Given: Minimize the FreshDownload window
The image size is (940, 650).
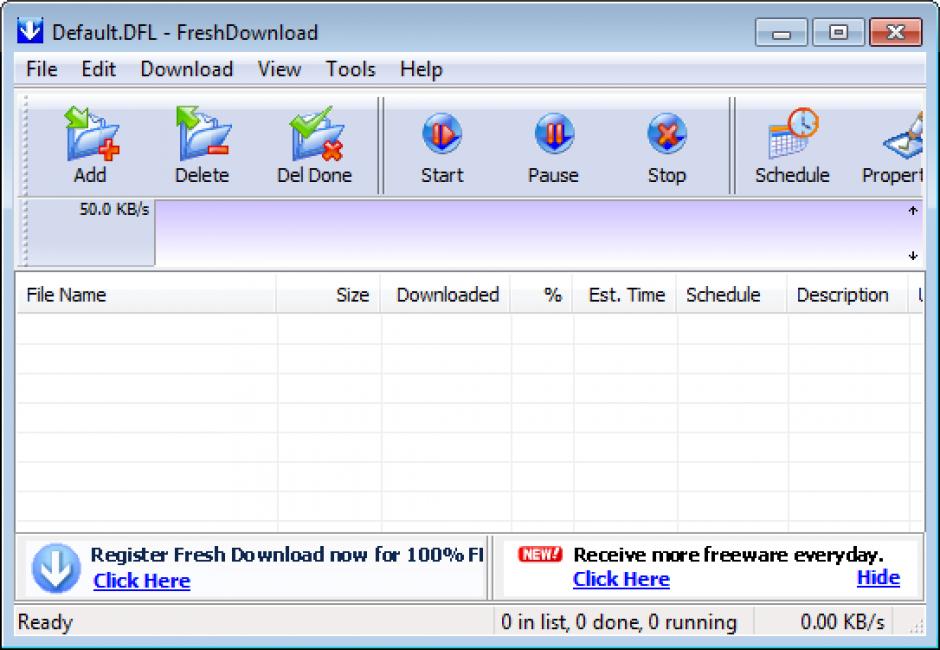Looking at the screenshot, I should click(781, 33).
